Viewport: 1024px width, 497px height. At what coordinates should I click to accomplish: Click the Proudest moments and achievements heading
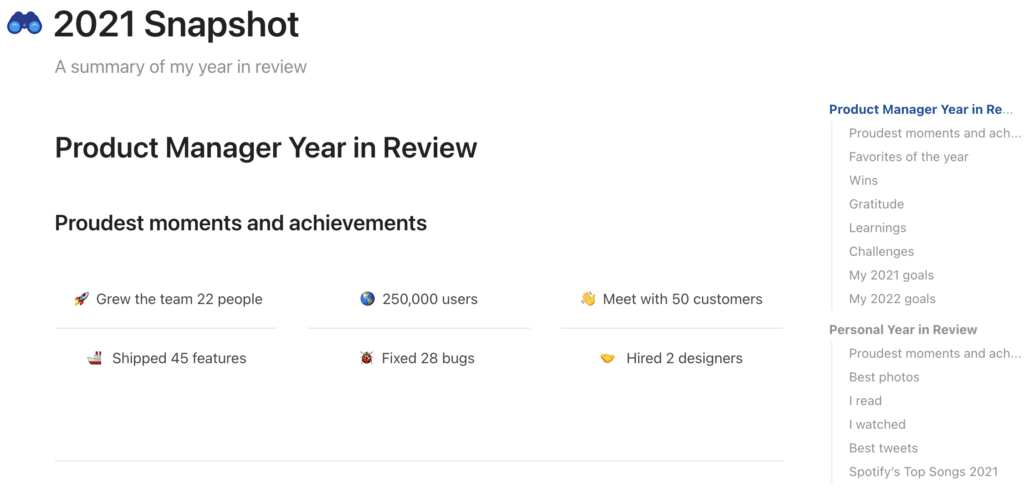pyautogui.click(x=241, y=223)
